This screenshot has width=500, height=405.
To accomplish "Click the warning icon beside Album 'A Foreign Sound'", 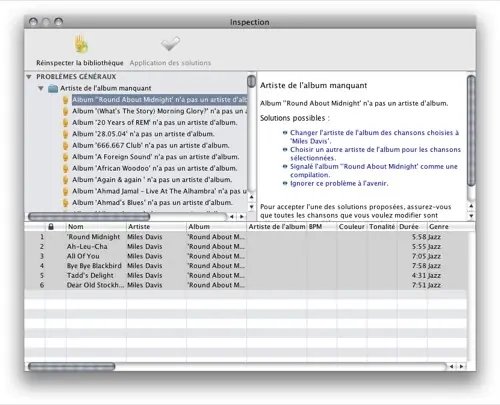I will coord(65,157).
